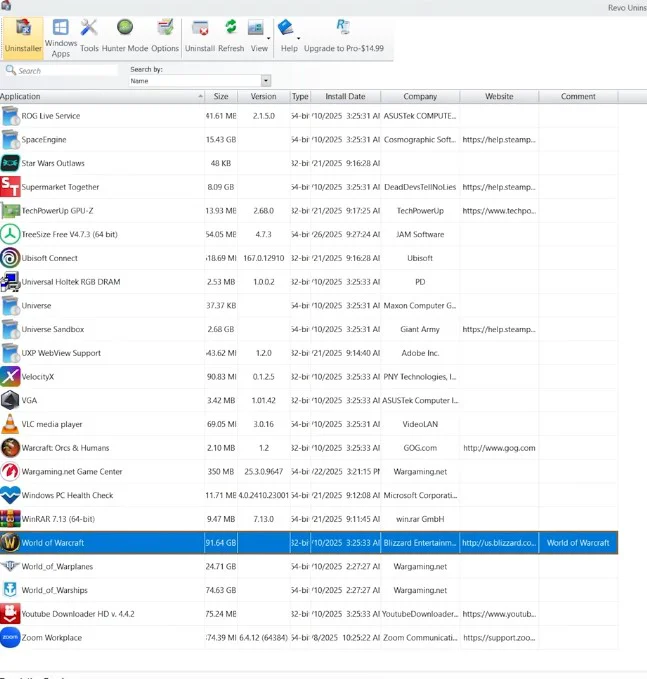647x679 pixels.
Task: Click inside the Search text field
Action: [x=65, y=71]
